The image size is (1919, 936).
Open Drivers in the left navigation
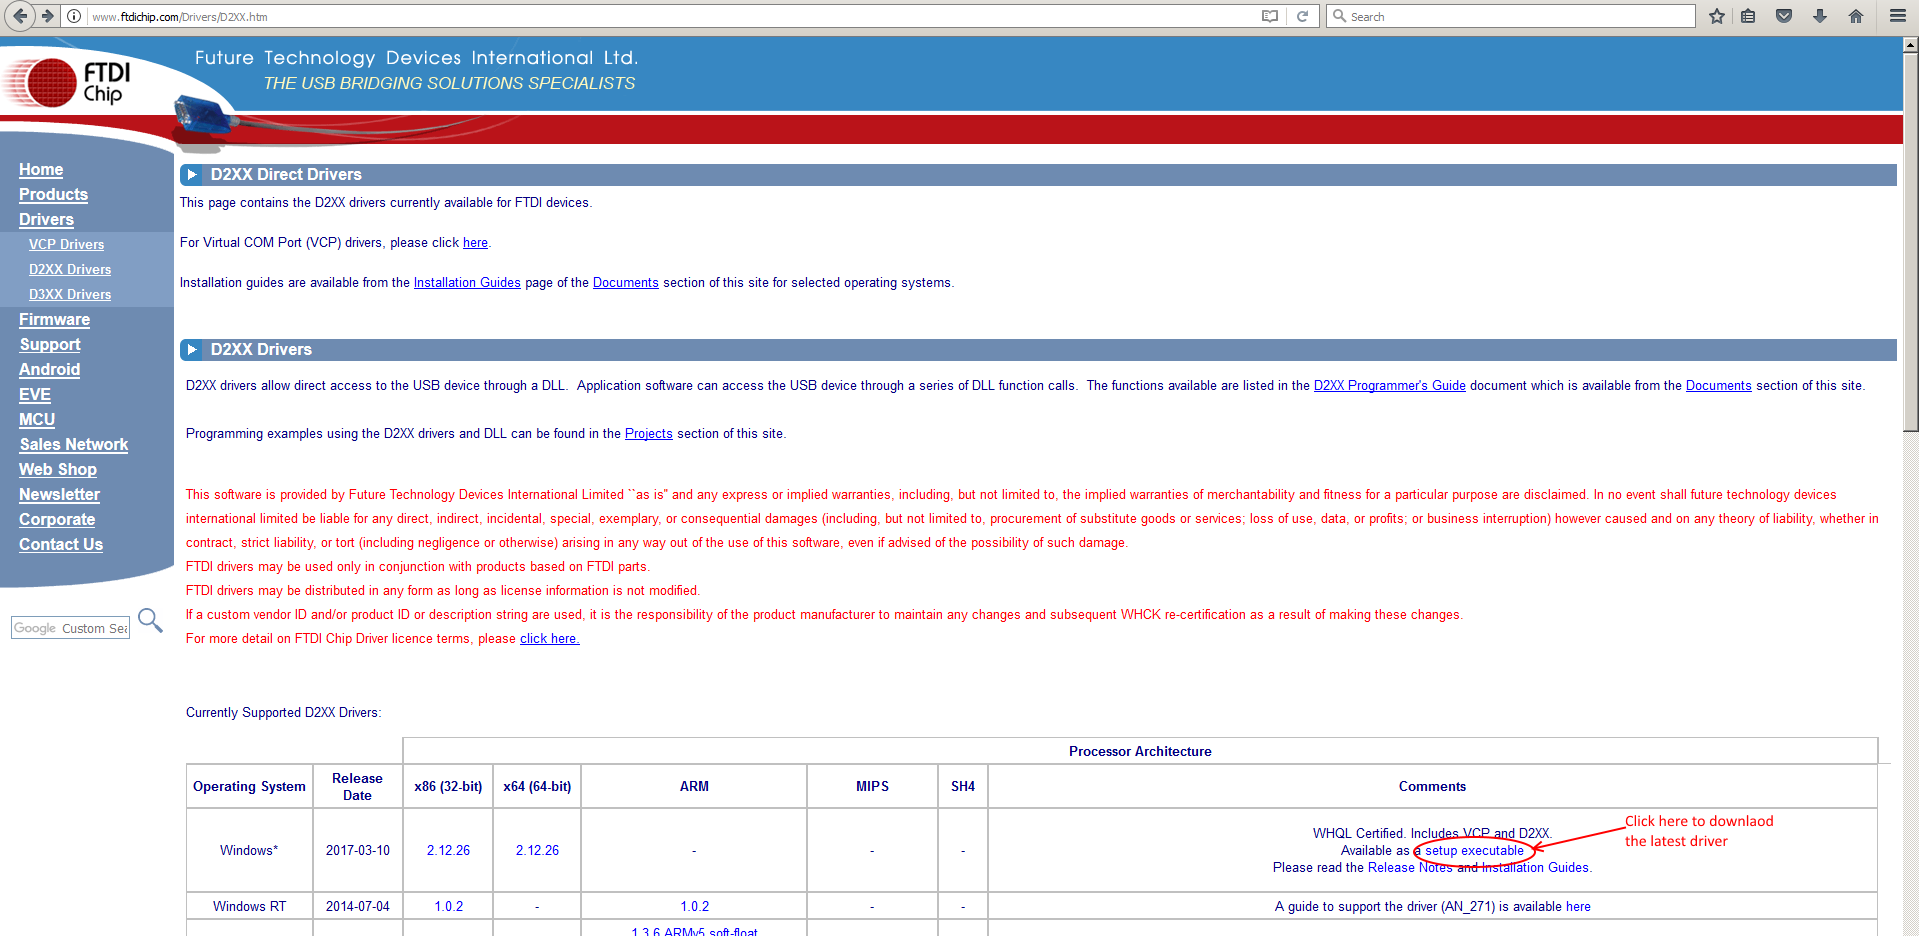(x=46, y=220)
